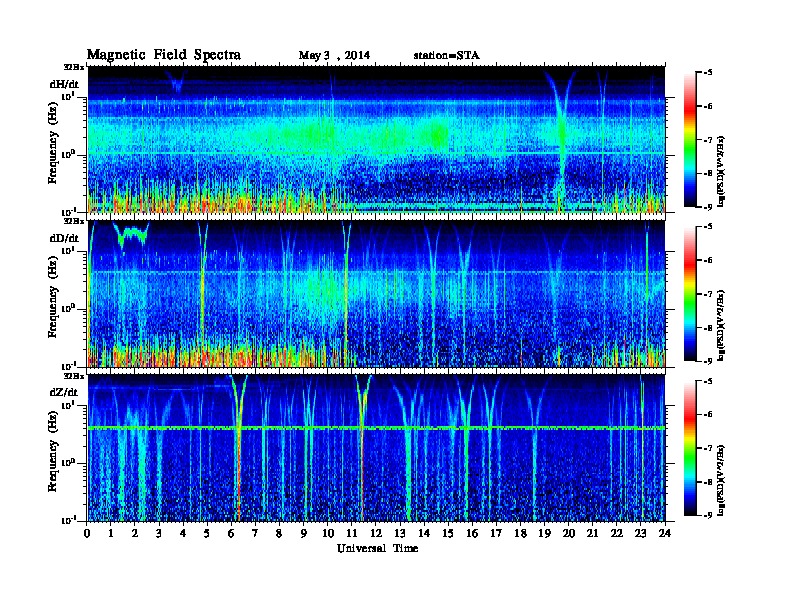Screen dimensions: 792x612
Task: Click hour tick label 21 on time axis
Action: tap(592, 533)
